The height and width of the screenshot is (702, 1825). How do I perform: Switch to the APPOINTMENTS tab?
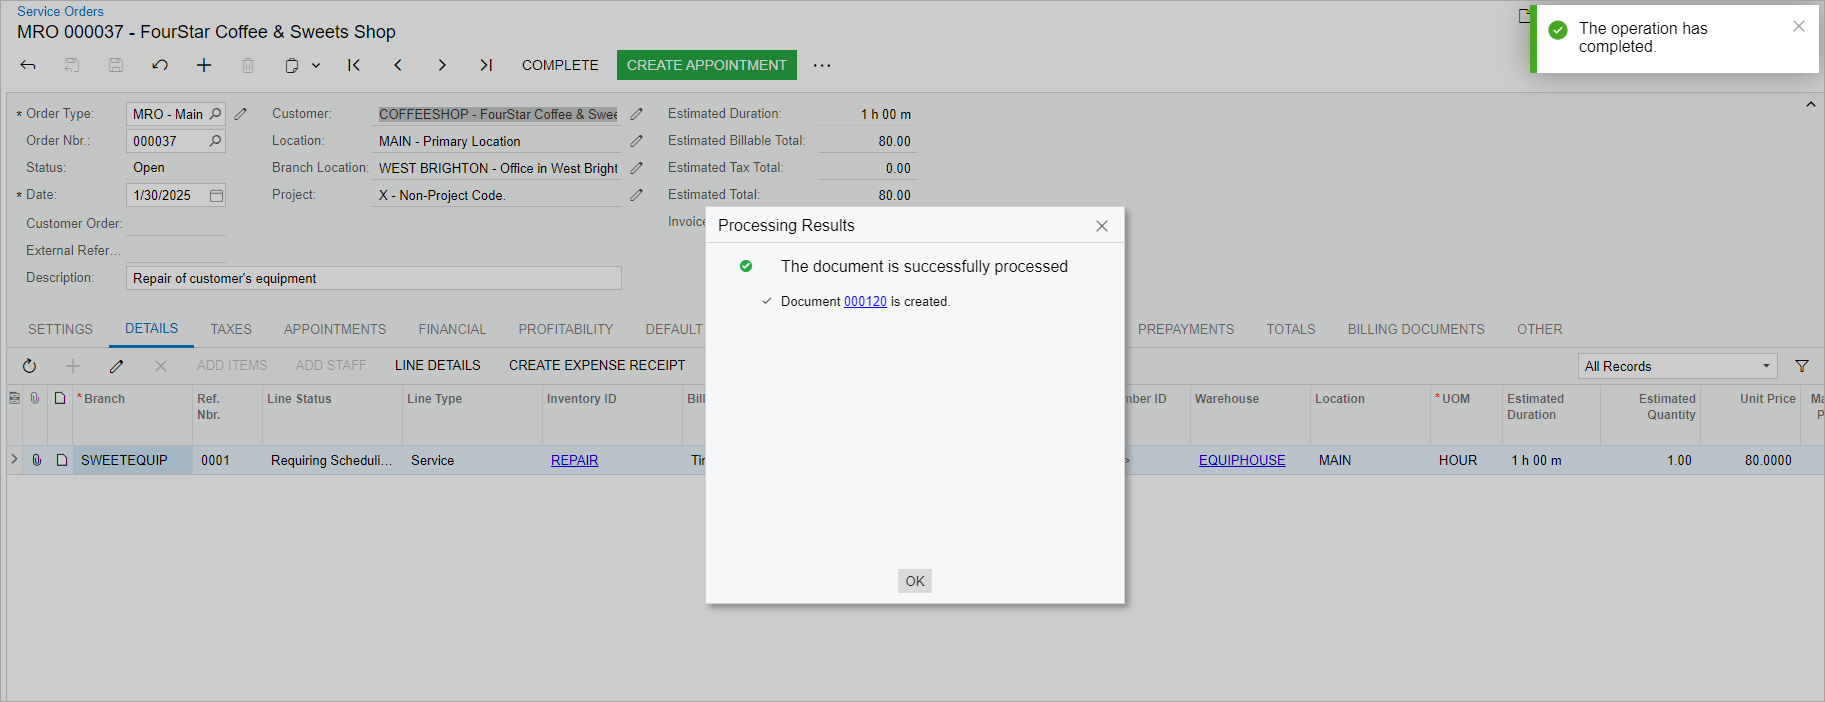pyautogui.click(x=335, y=329)
